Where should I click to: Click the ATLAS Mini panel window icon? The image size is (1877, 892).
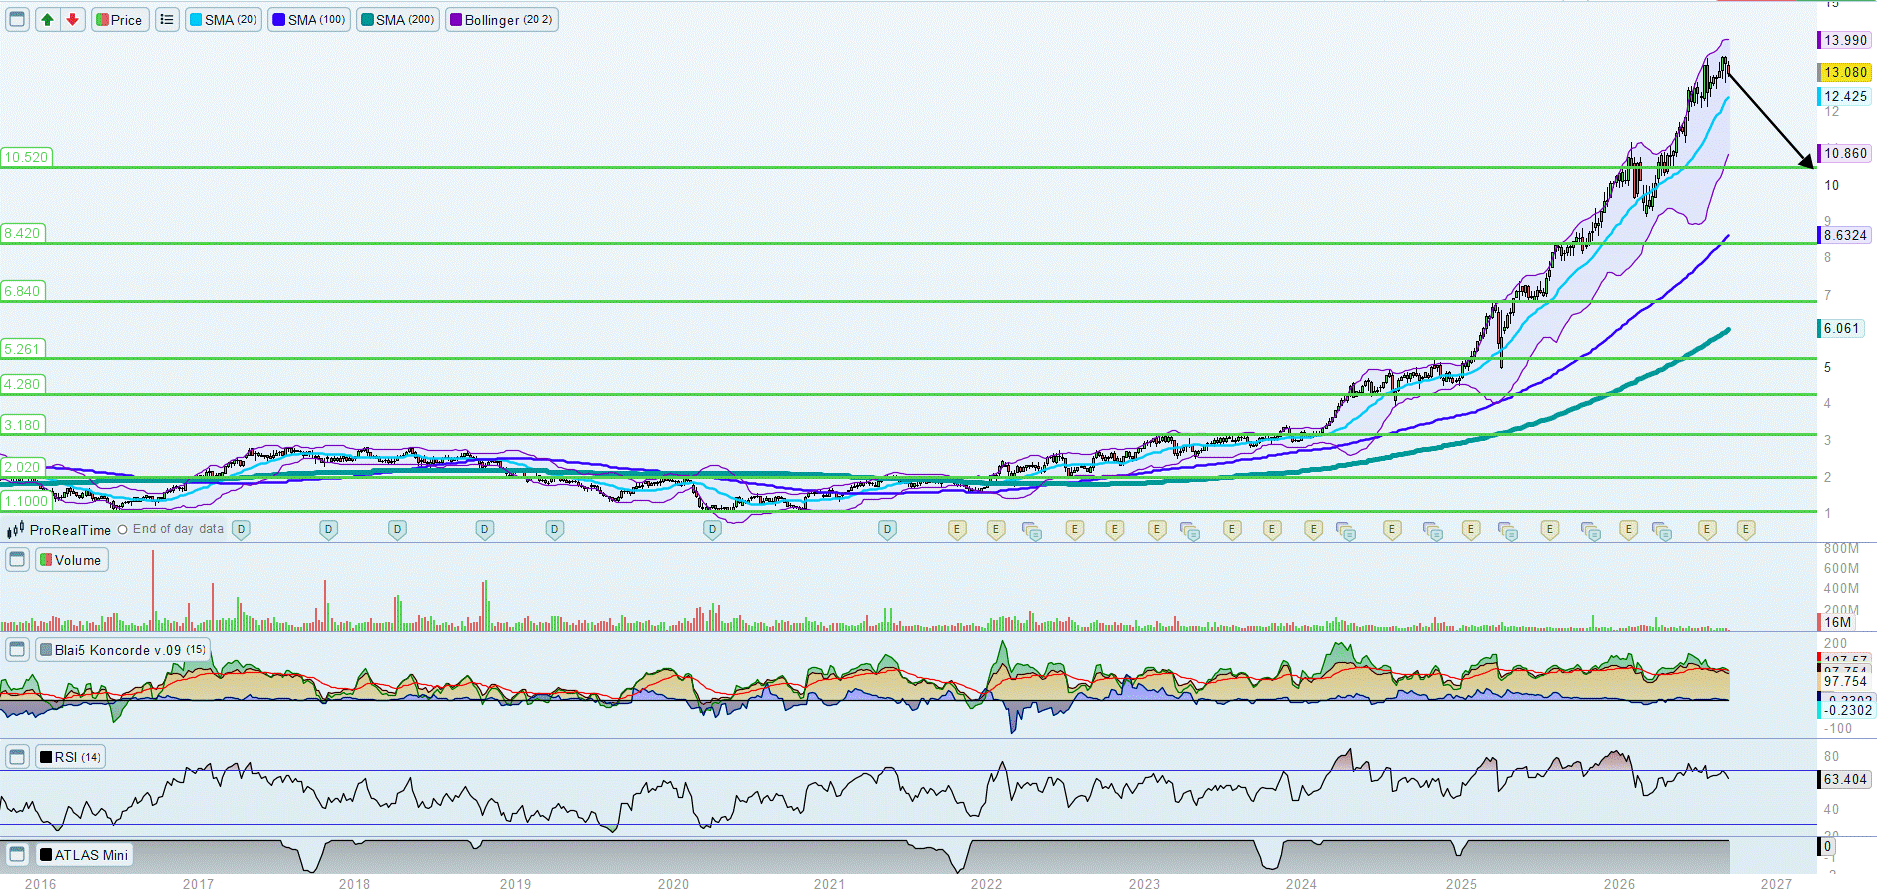[17, 855]
